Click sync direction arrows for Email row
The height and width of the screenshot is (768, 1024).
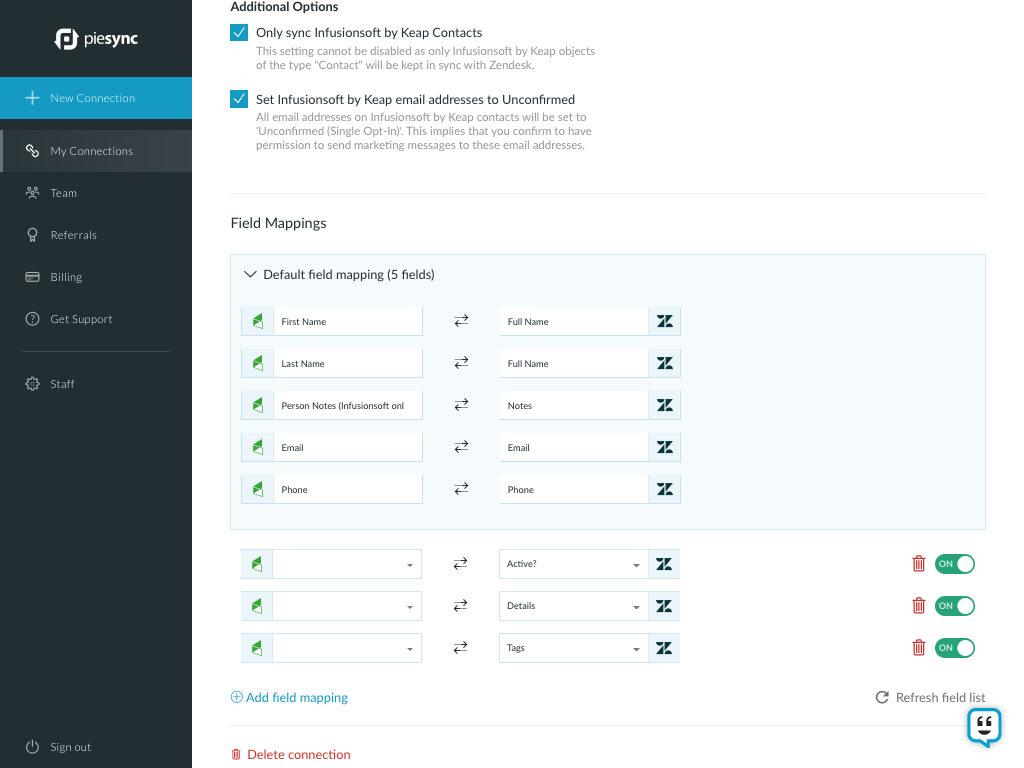point(461,448)
